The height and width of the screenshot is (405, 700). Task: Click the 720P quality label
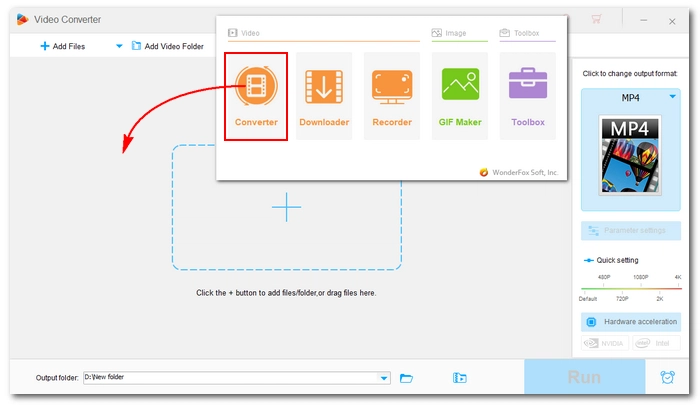(x=622, y=299)
